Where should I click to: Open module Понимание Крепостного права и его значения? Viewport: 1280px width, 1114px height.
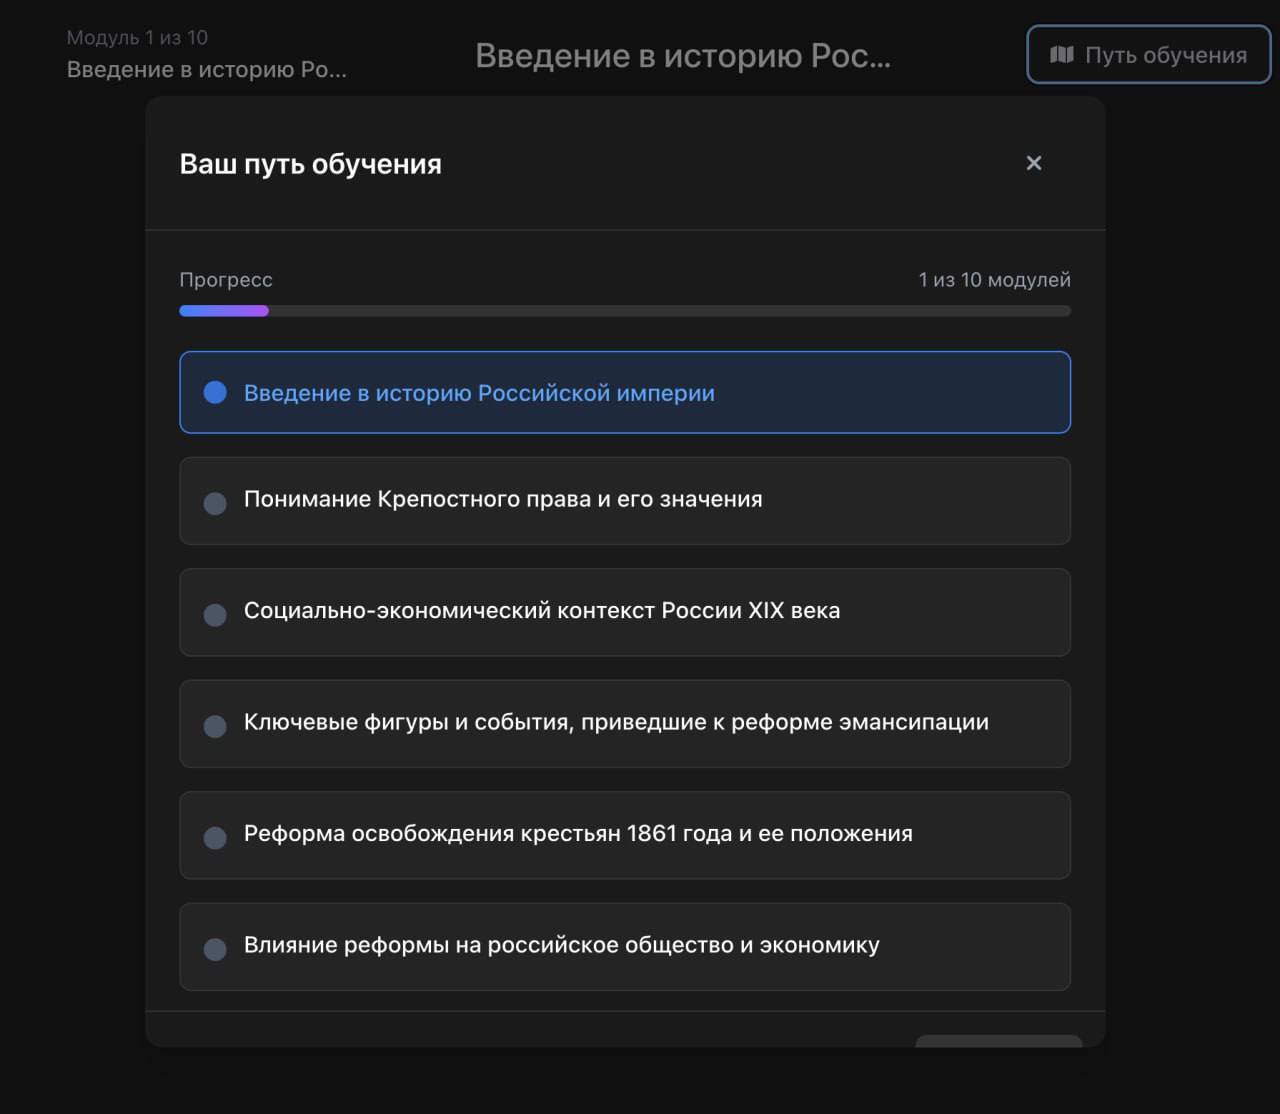(625, 501)
